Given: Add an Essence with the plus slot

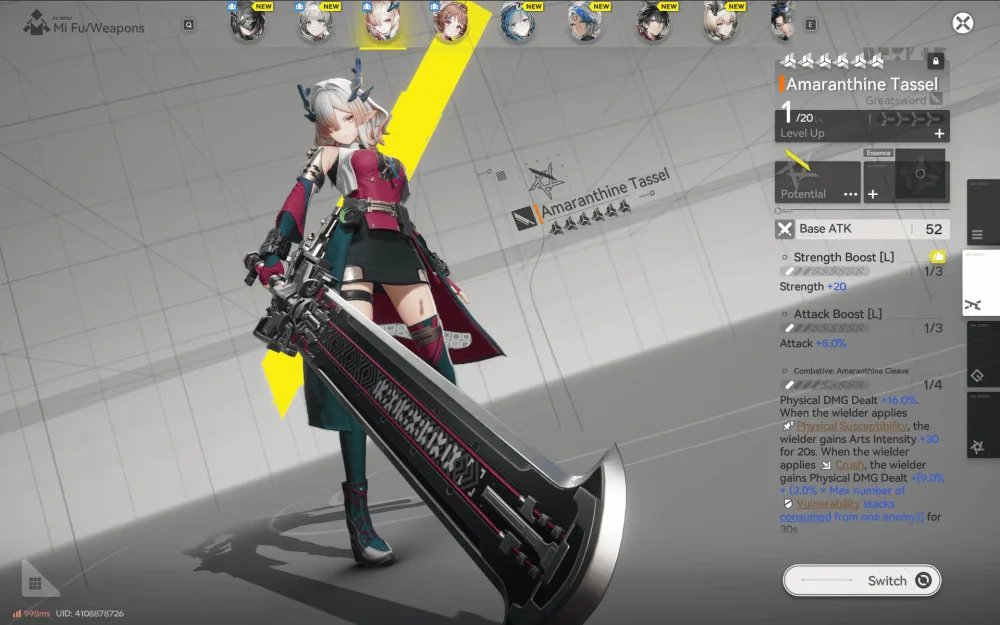Looking at the screenshot, I should point(872,194).
